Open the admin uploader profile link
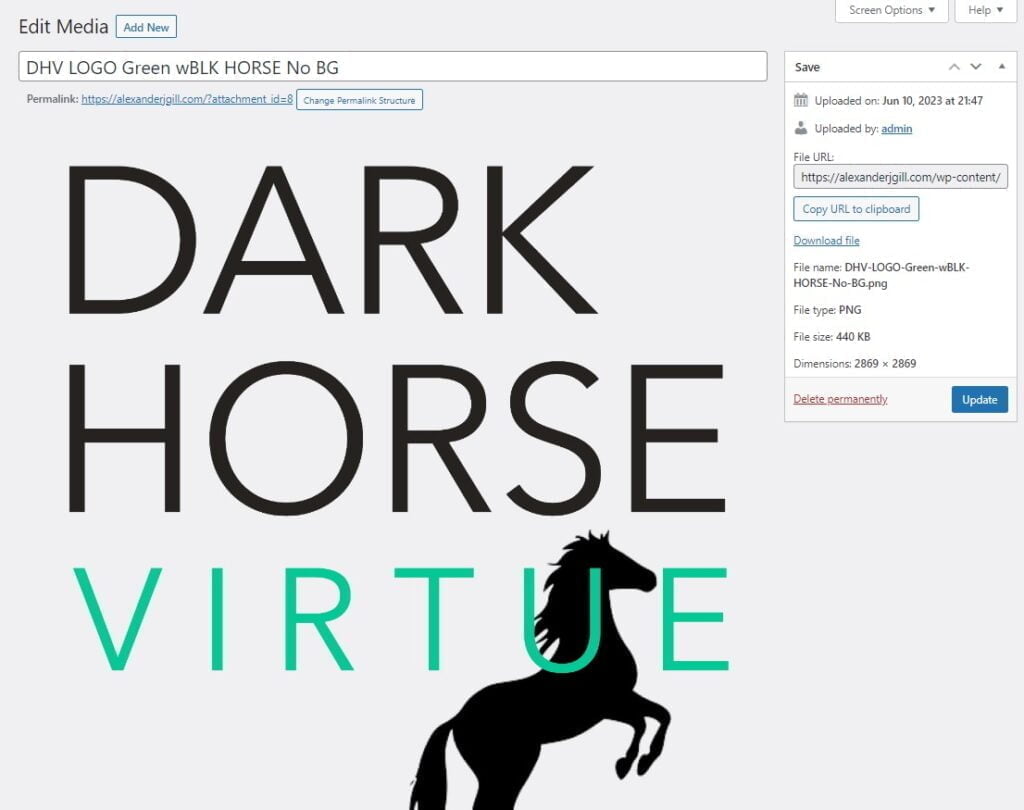Viewport: 1024px width, 810px height. click(x=896, y=129)
